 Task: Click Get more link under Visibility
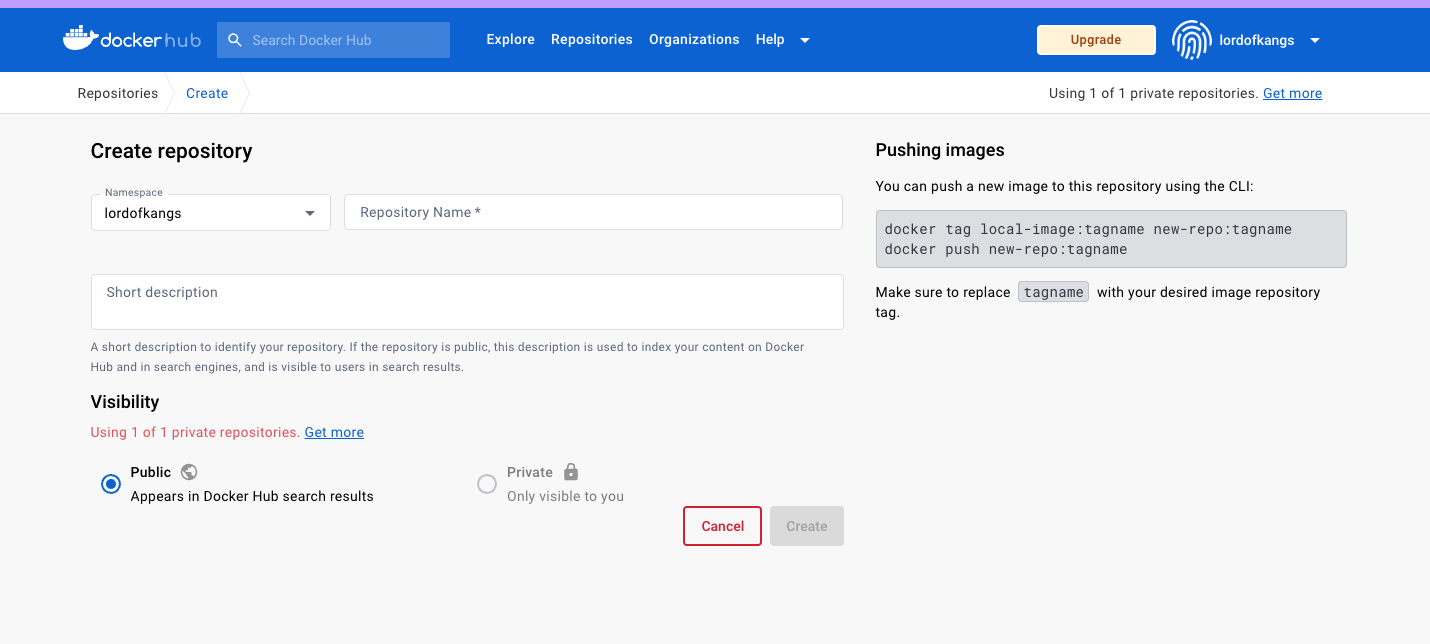(334, 432)
